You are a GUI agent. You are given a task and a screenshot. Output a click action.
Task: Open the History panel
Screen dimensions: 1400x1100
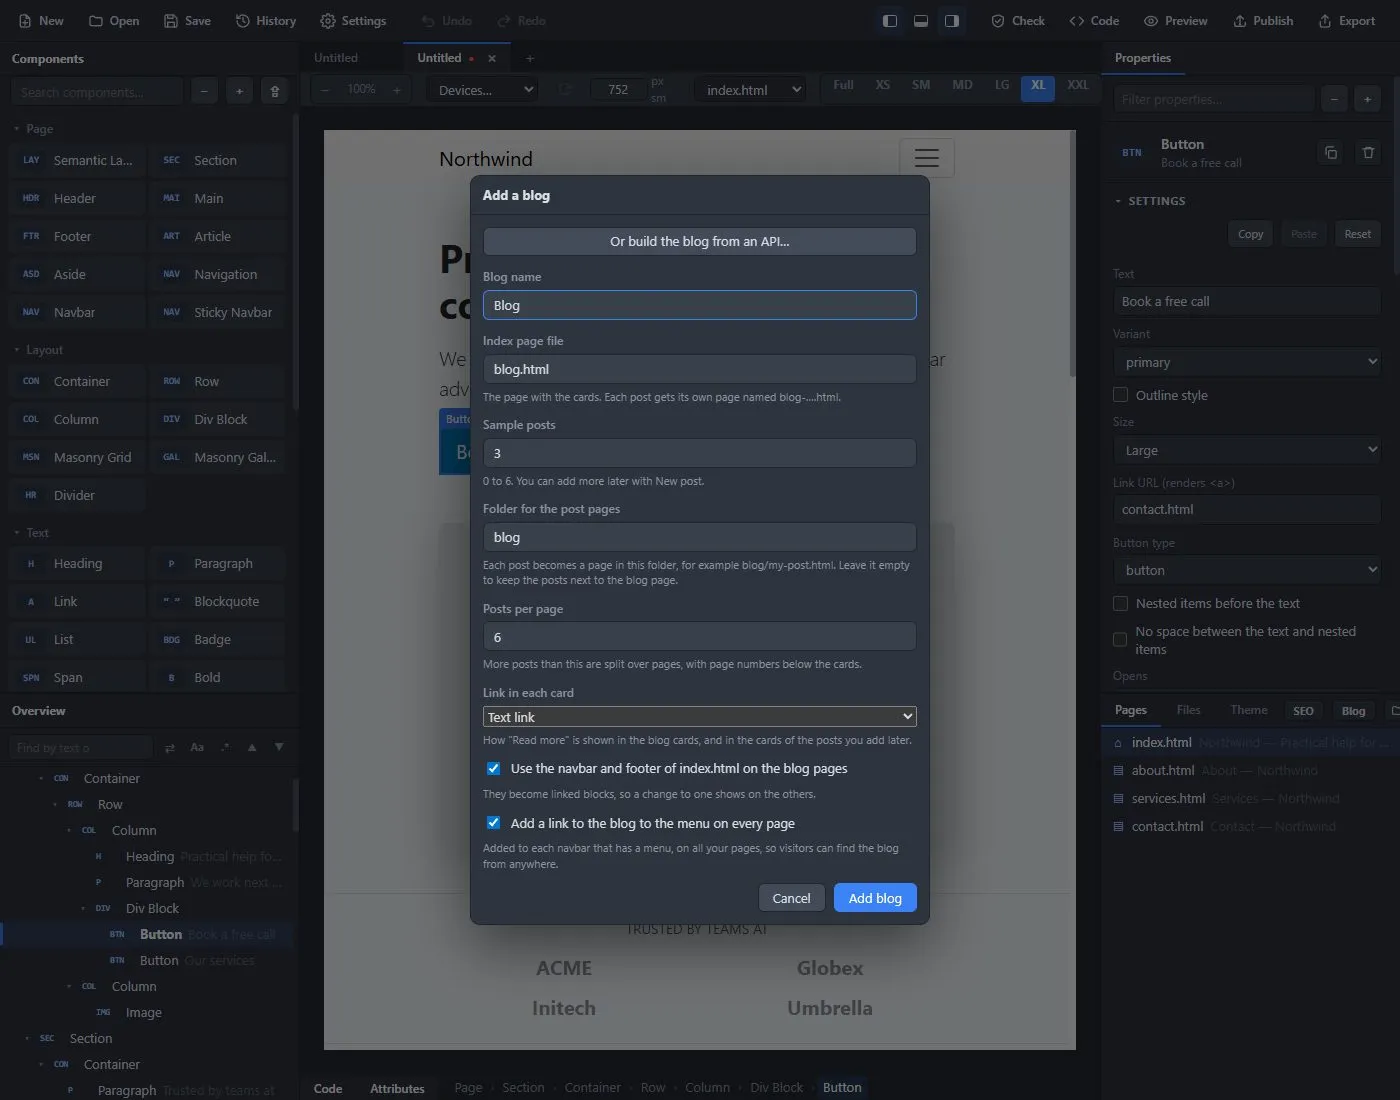pyautogui.click(x=265, y=21)
